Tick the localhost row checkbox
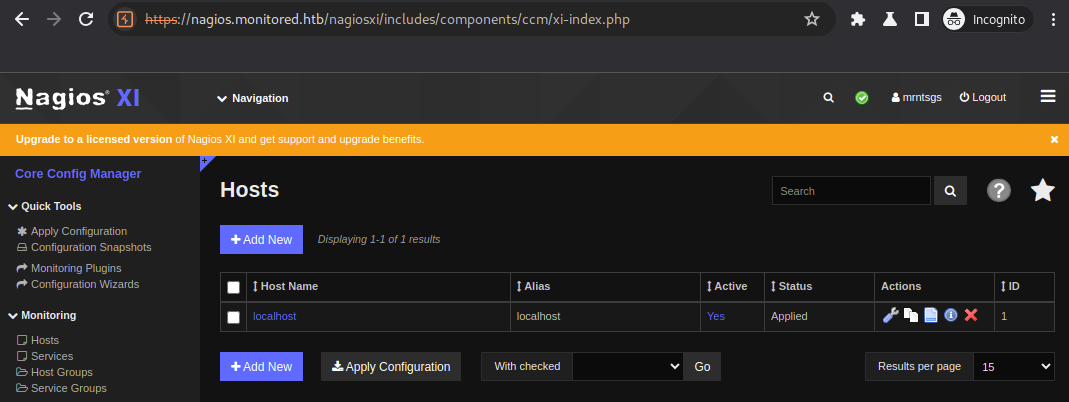Viewport: 1069px width, 402px height. point(233,317)
